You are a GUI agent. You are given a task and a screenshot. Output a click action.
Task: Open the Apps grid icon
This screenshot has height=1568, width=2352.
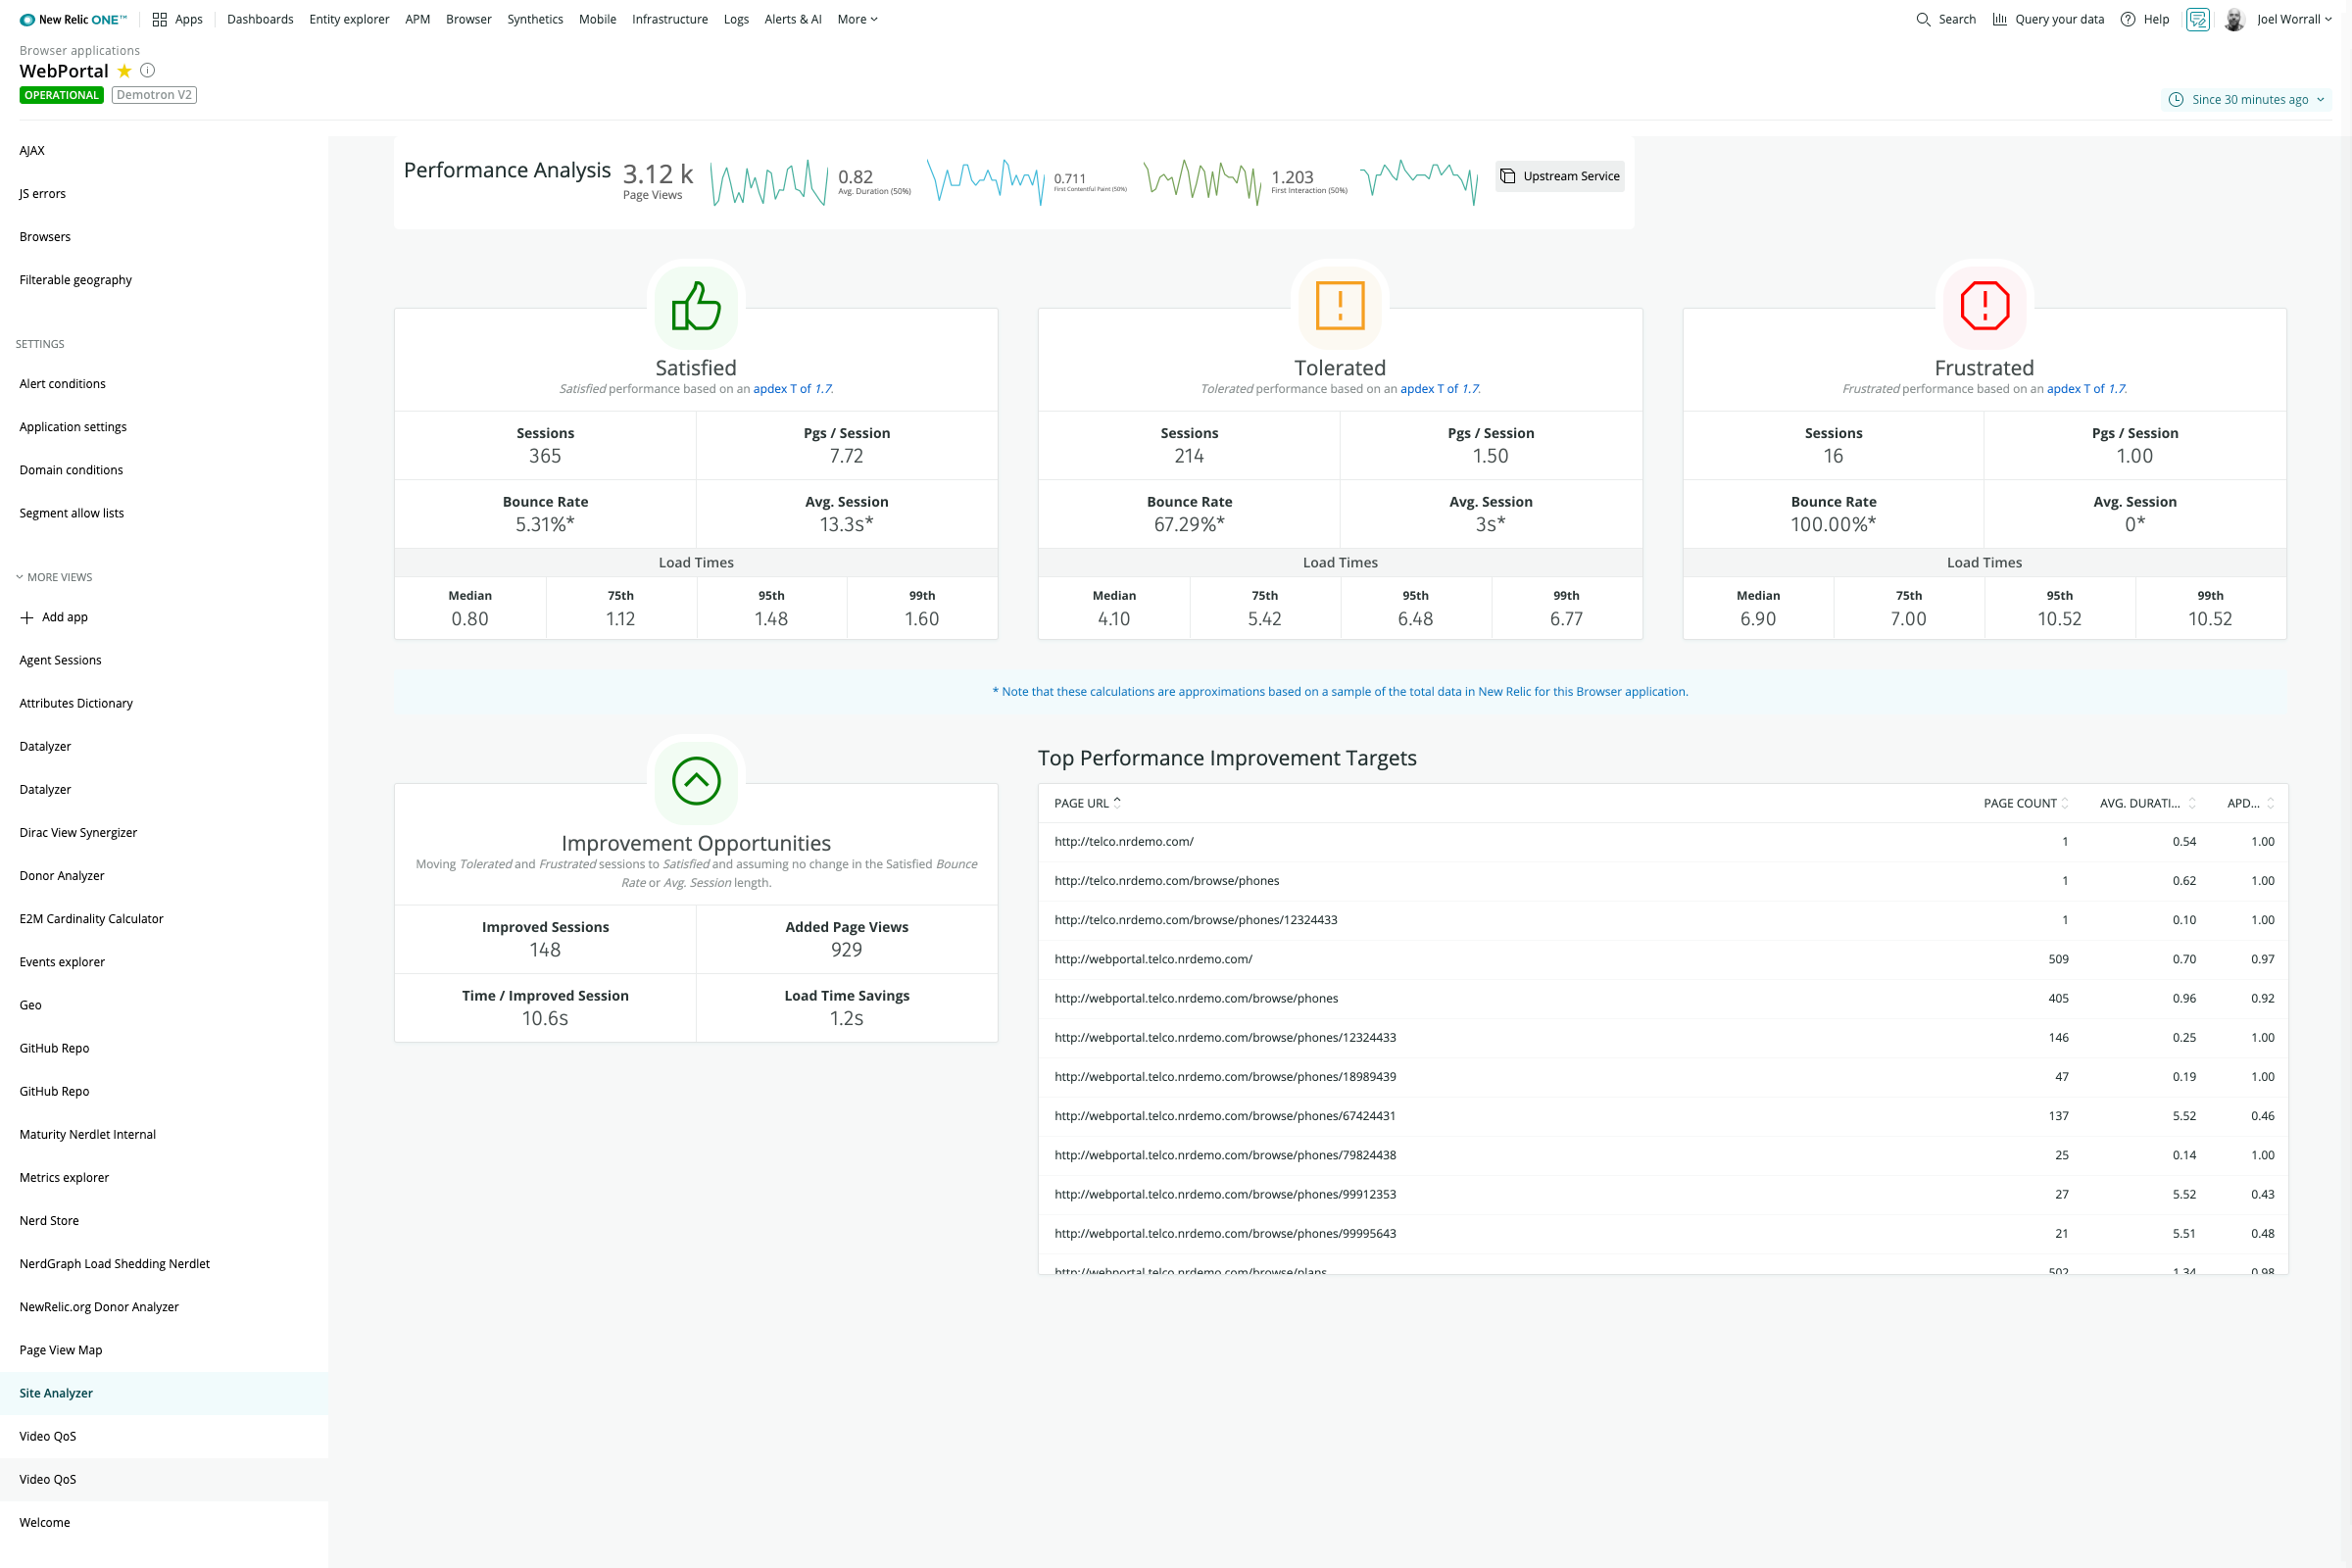click(159, 19)
